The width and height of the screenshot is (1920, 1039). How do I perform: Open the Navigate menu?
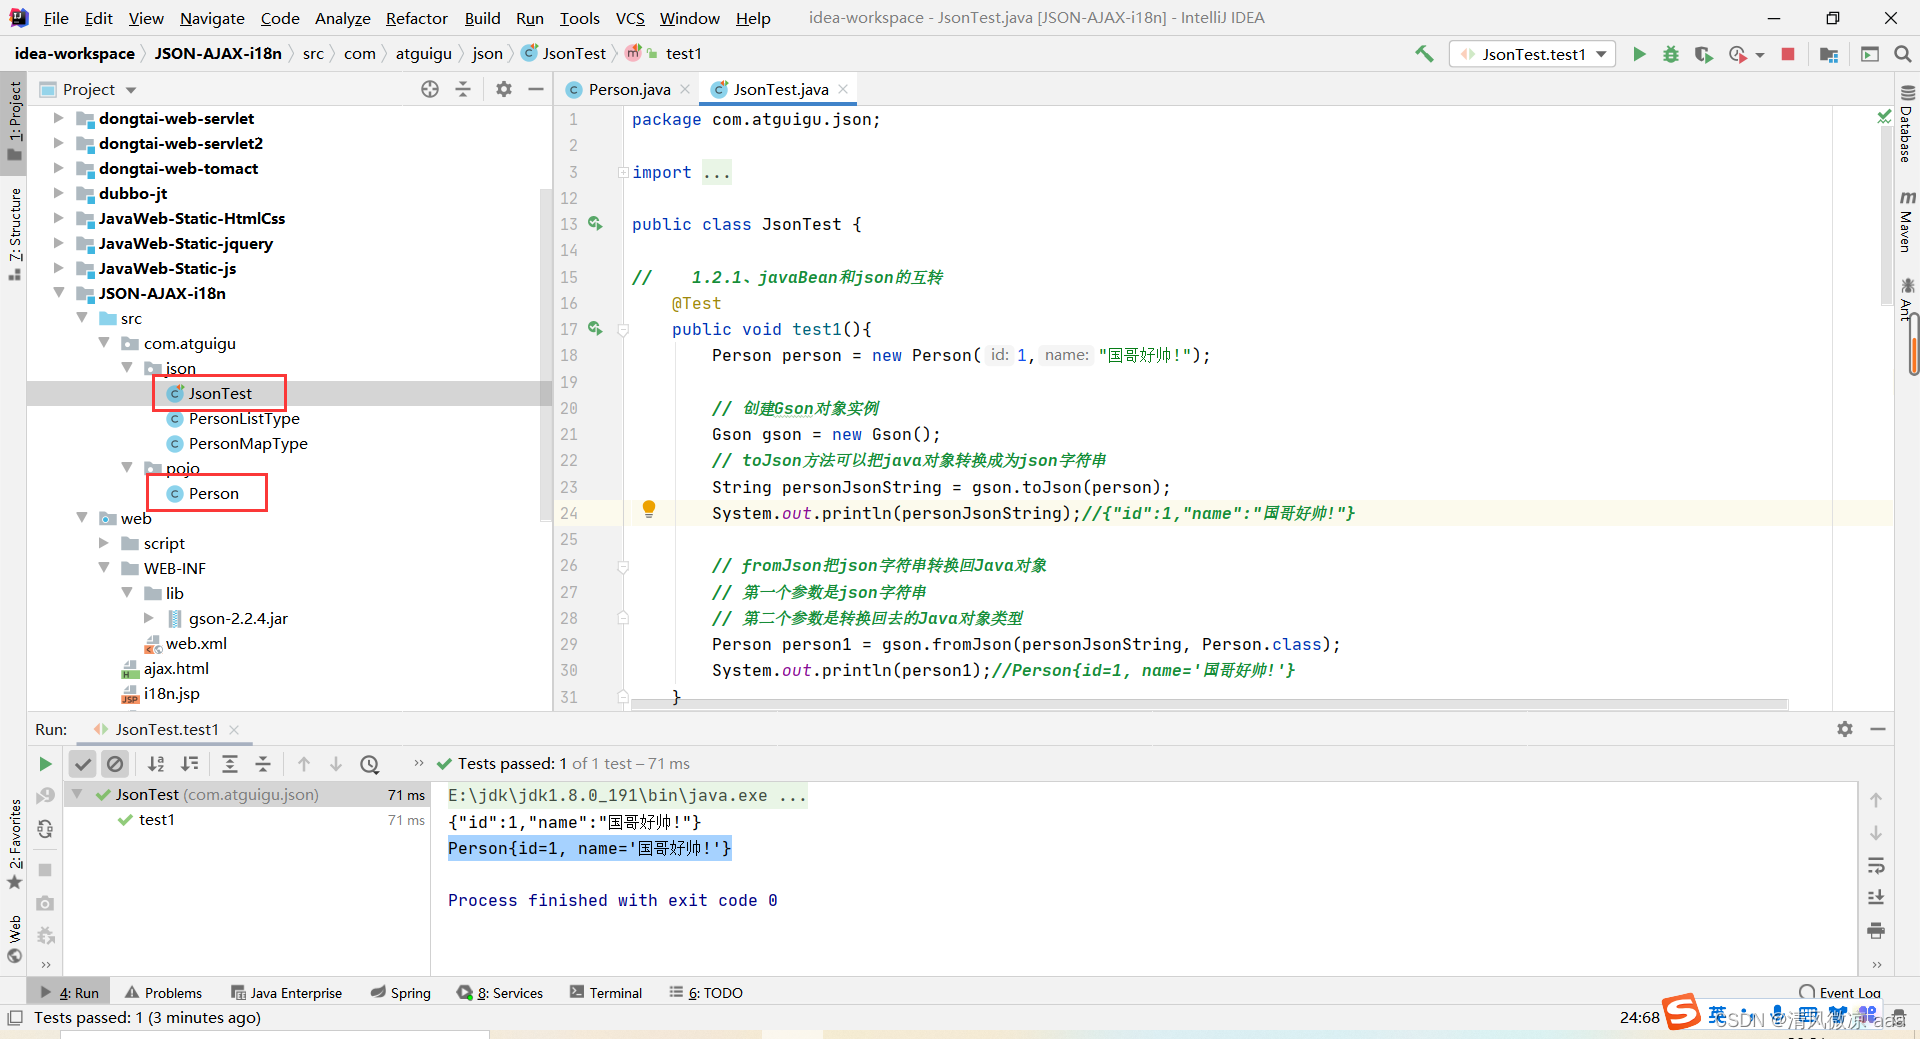[212, 18]
